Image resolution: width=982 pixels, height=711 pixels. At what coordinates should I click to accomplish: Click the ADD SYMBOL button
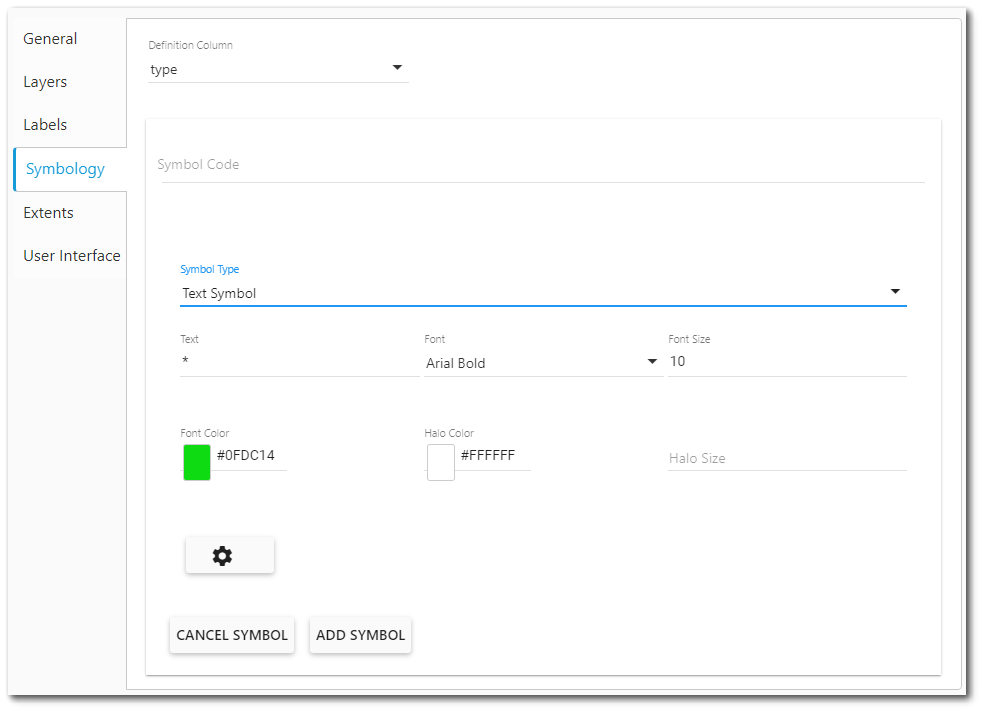point(360,634)
